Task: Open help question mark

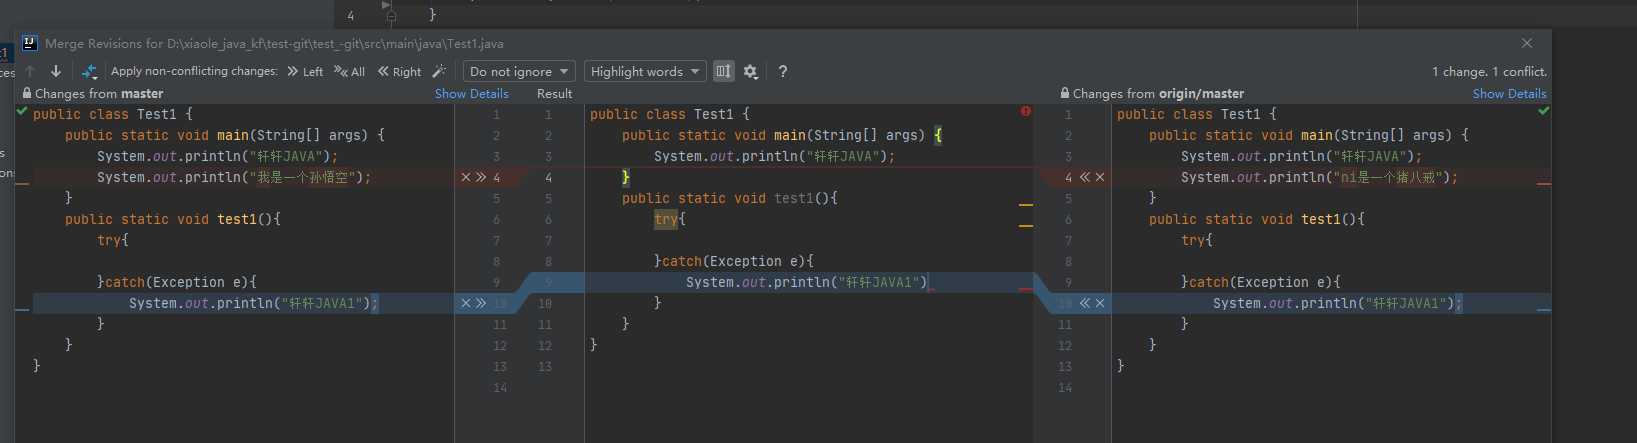Action: click(x=782, y=71)
